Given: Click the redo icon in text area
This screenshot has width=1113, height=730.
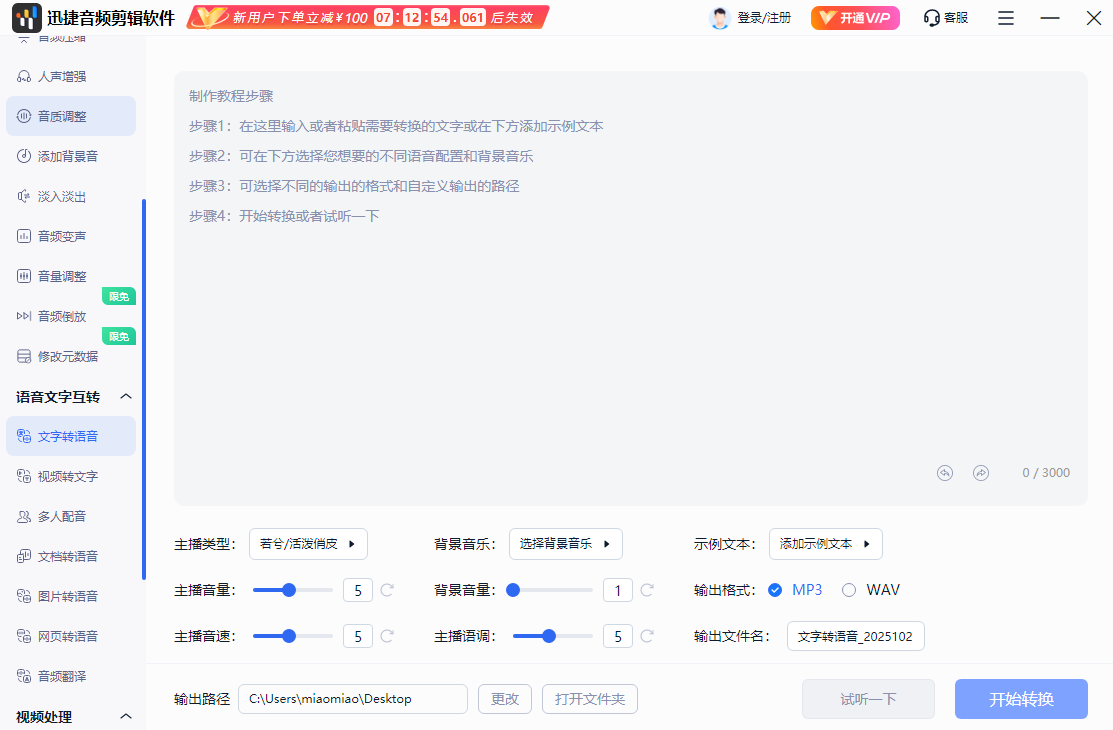Looking at the screenshot, I should (981, 473).
